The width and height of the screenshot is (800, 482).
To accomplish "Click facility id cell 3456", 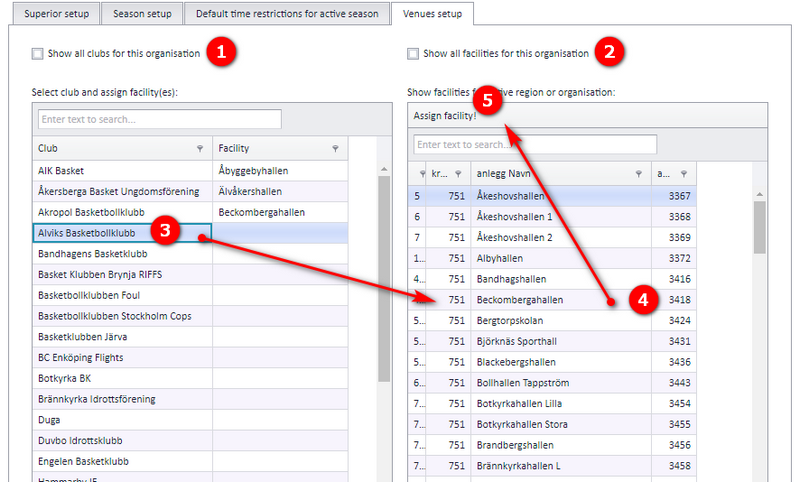I will pyautogui.click(x=674, y=445).
